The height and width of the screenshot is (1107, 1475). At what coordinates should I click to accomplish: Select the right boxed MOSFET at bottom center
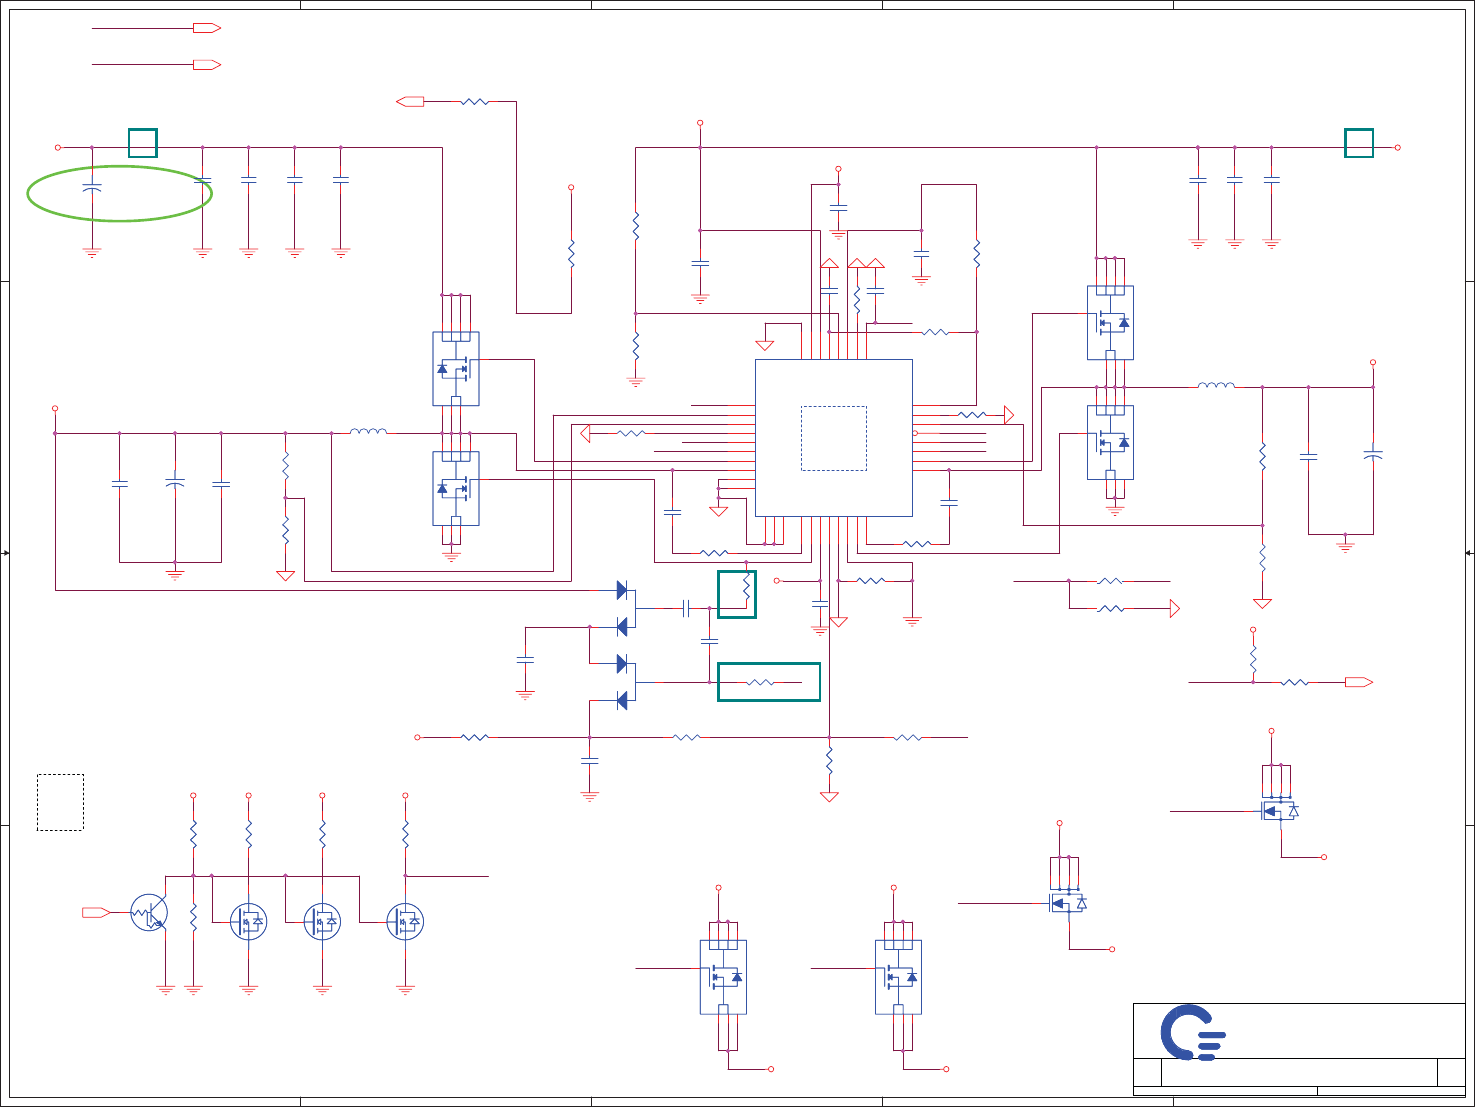click(898, 977)
